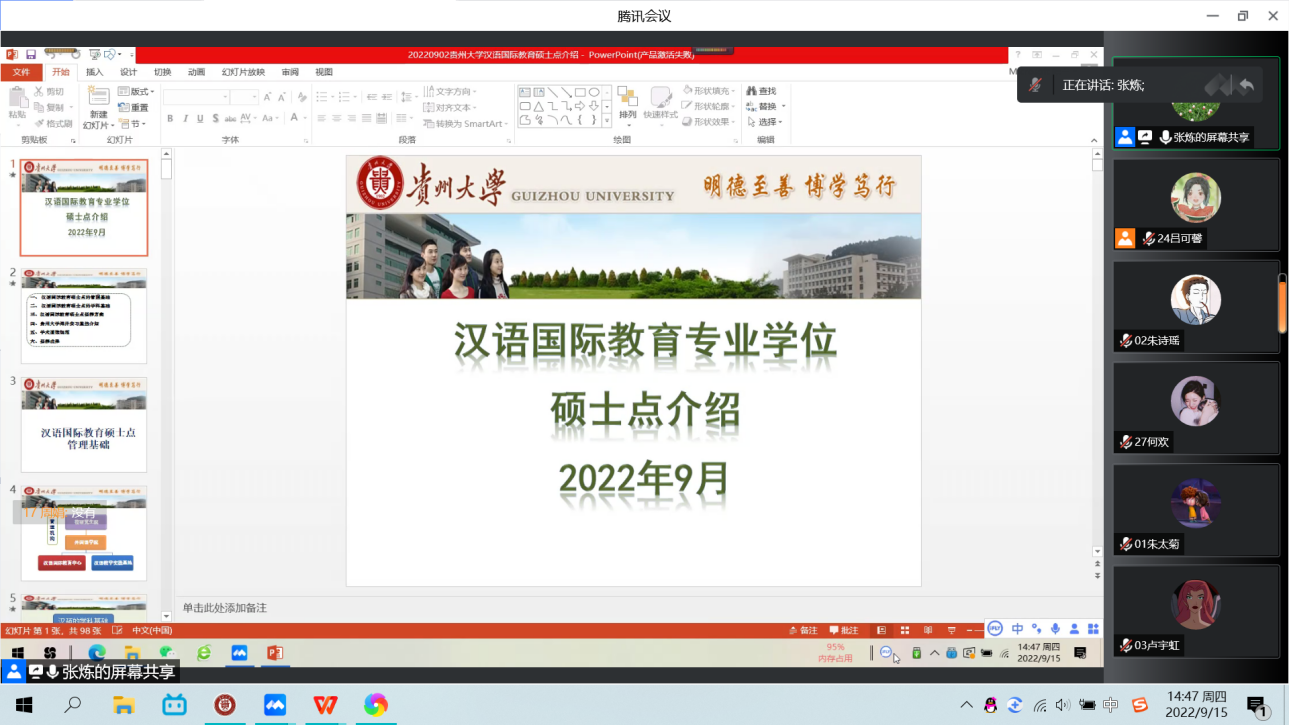Open the Section (节) dropdown
Image resolution: width=1289 pixels, height=725 pixels.
click(x=133, y=123)
